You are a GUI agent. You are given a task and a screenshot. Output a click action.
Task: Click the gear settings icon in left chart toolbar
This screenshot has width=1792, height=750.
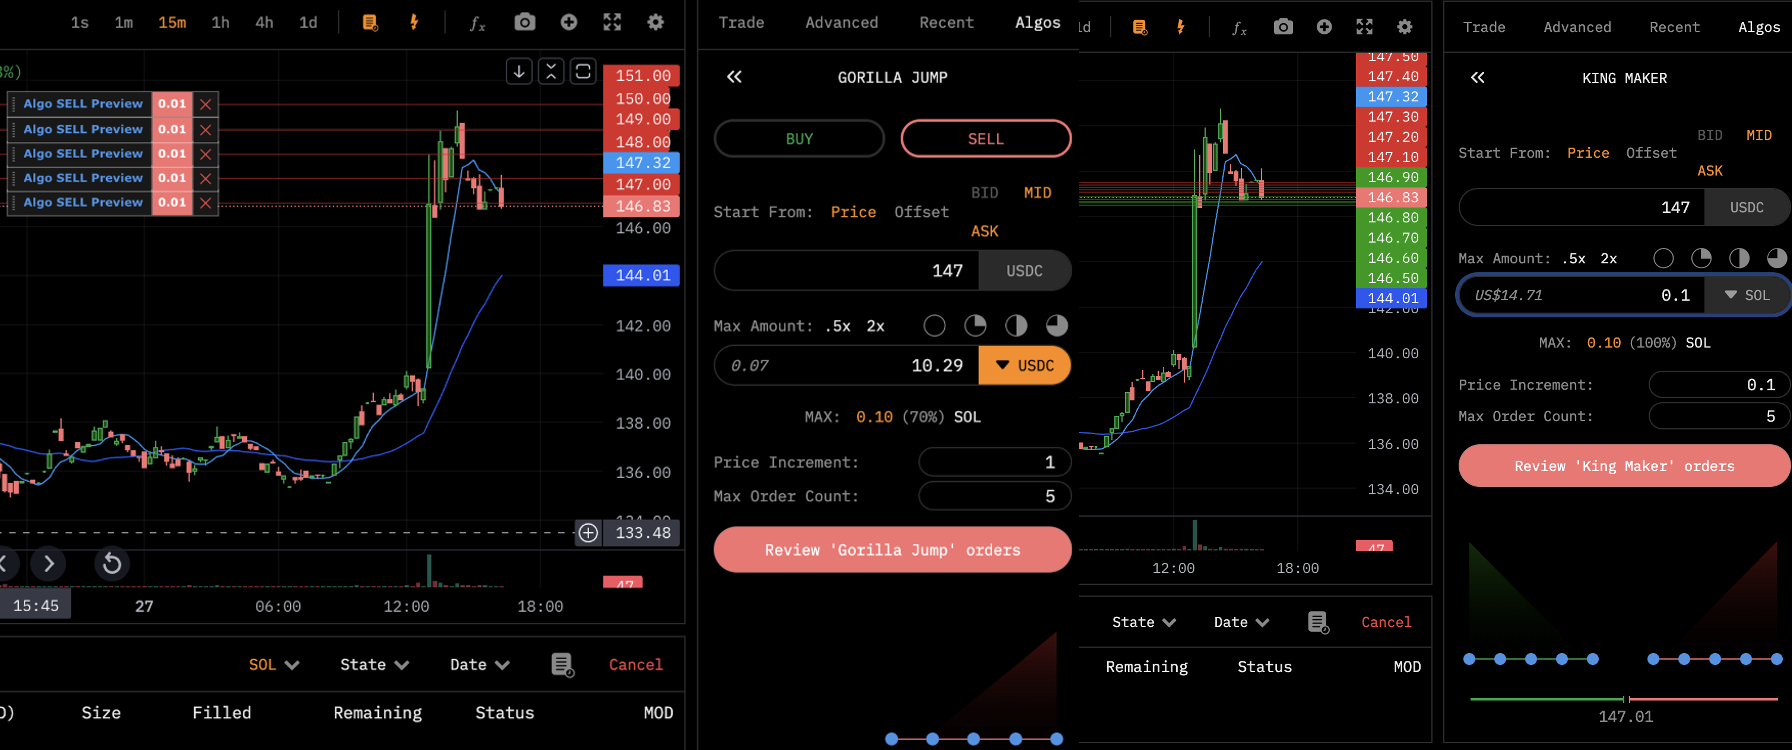(655, 22)
